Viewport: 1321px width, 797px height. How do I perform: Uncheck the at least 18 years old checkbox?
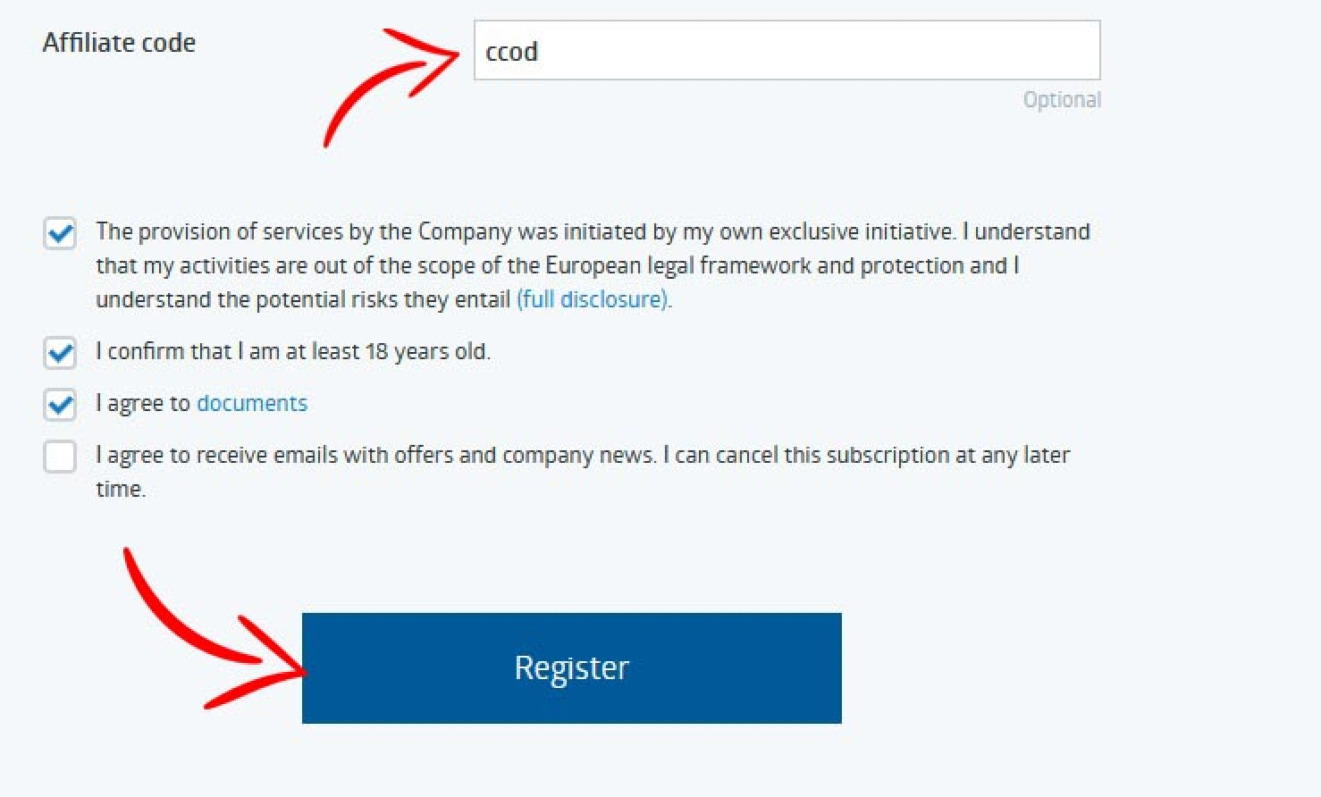click(x=60, y=353)
